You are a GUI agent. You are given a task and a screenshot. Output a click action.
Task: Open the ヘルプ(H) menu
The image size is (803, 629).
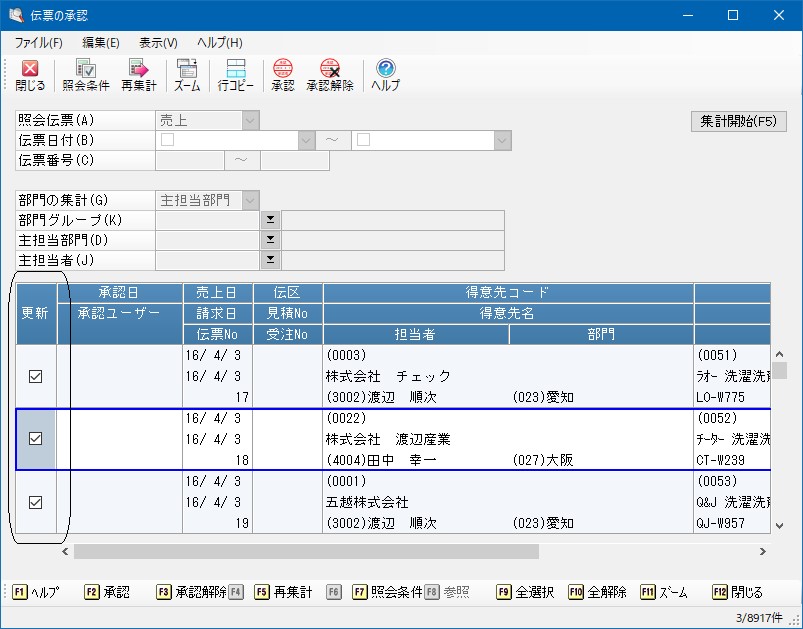[x=220, y=43]
